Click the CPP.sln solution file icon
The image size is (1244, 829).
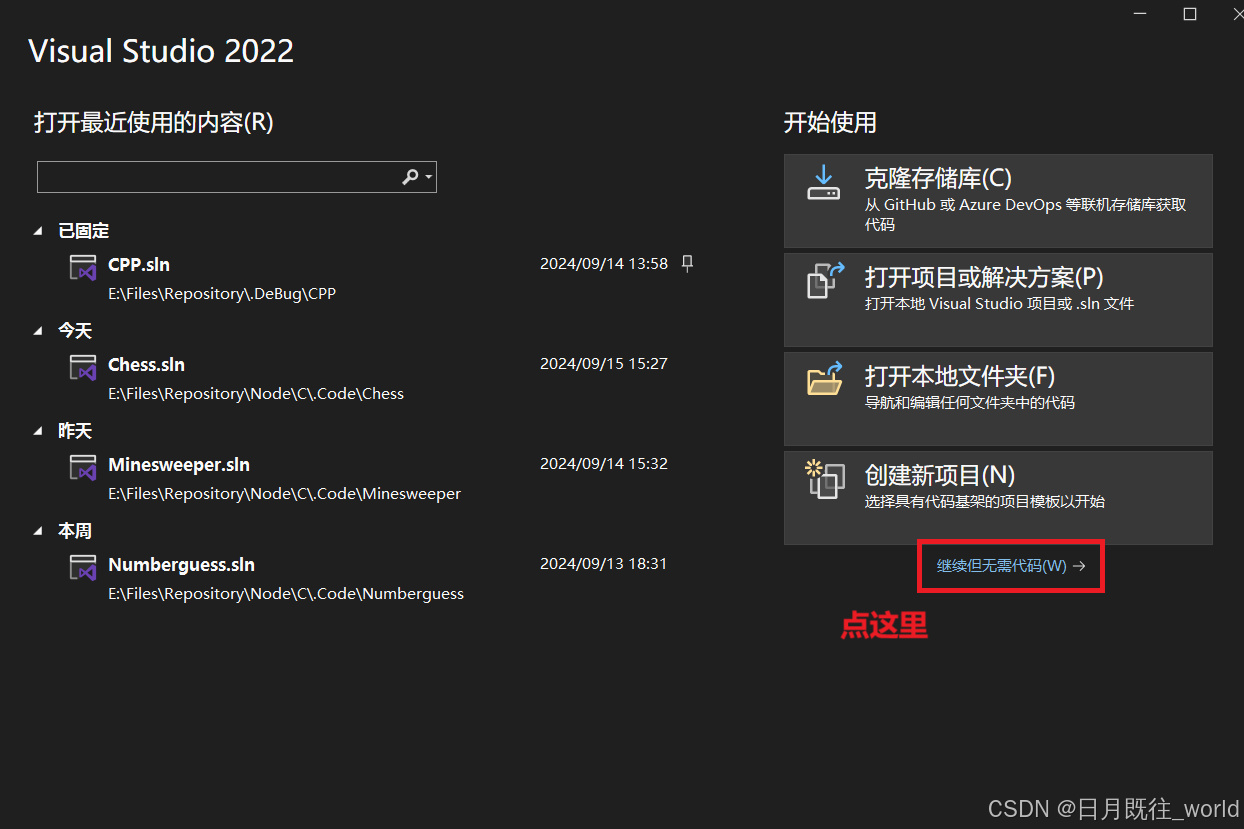click(82, 267)
